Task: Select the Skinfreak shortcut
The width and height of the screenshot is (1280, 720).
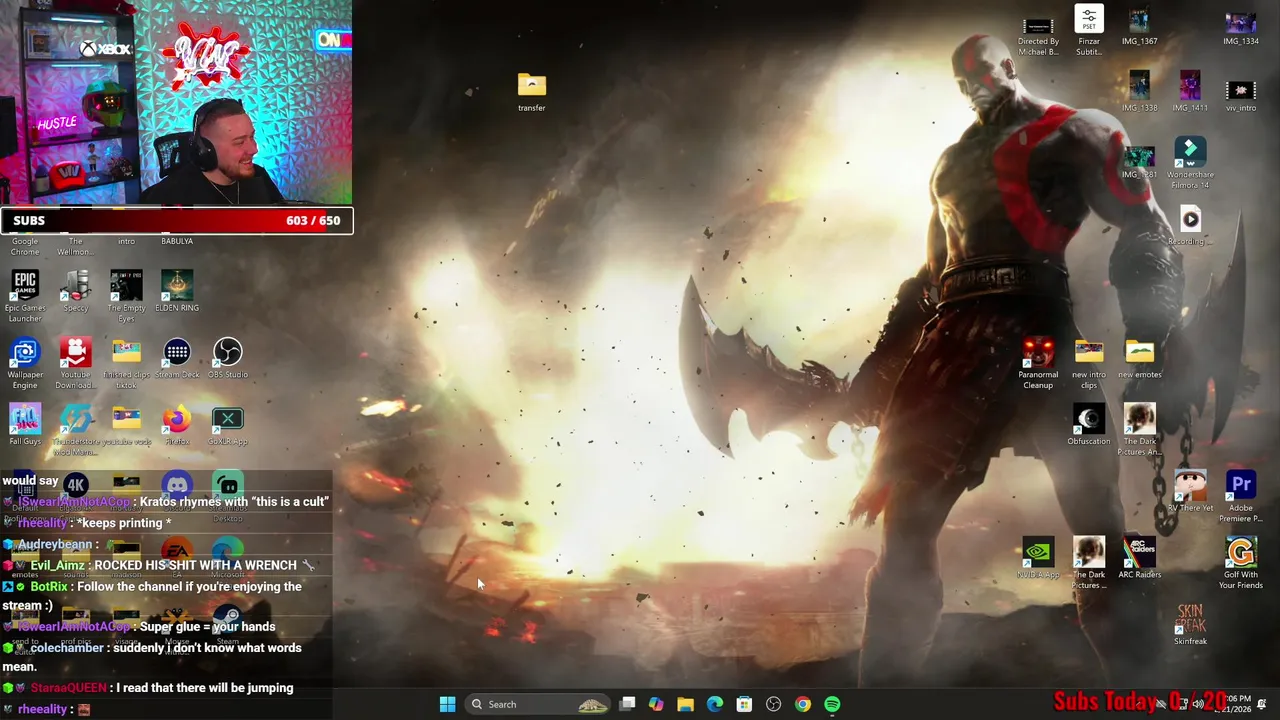Action: pos(1190,624)
